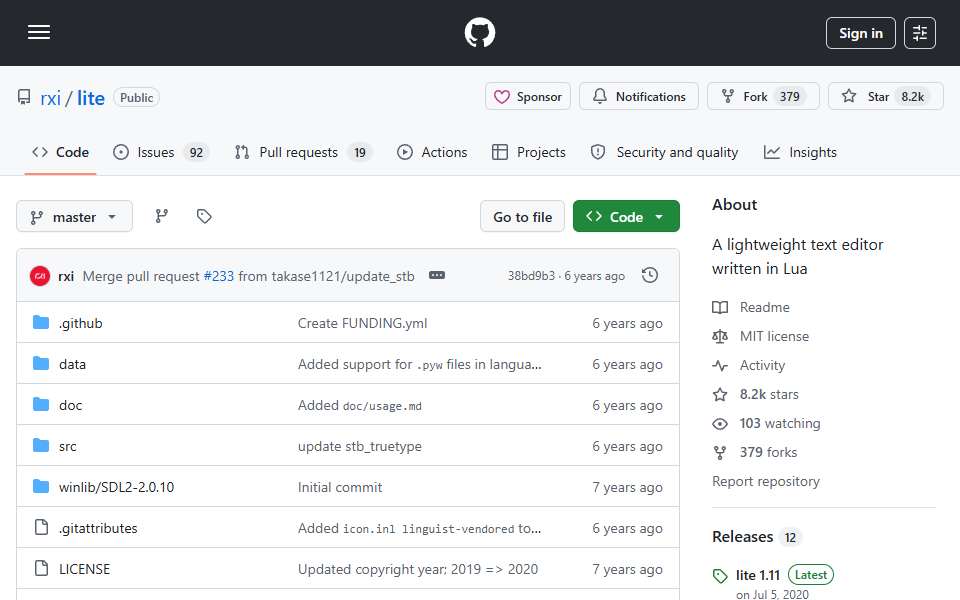Open the Pull requests tab
Image resolution: width=960 pixels, height=600 pixels.
(303, 152)
